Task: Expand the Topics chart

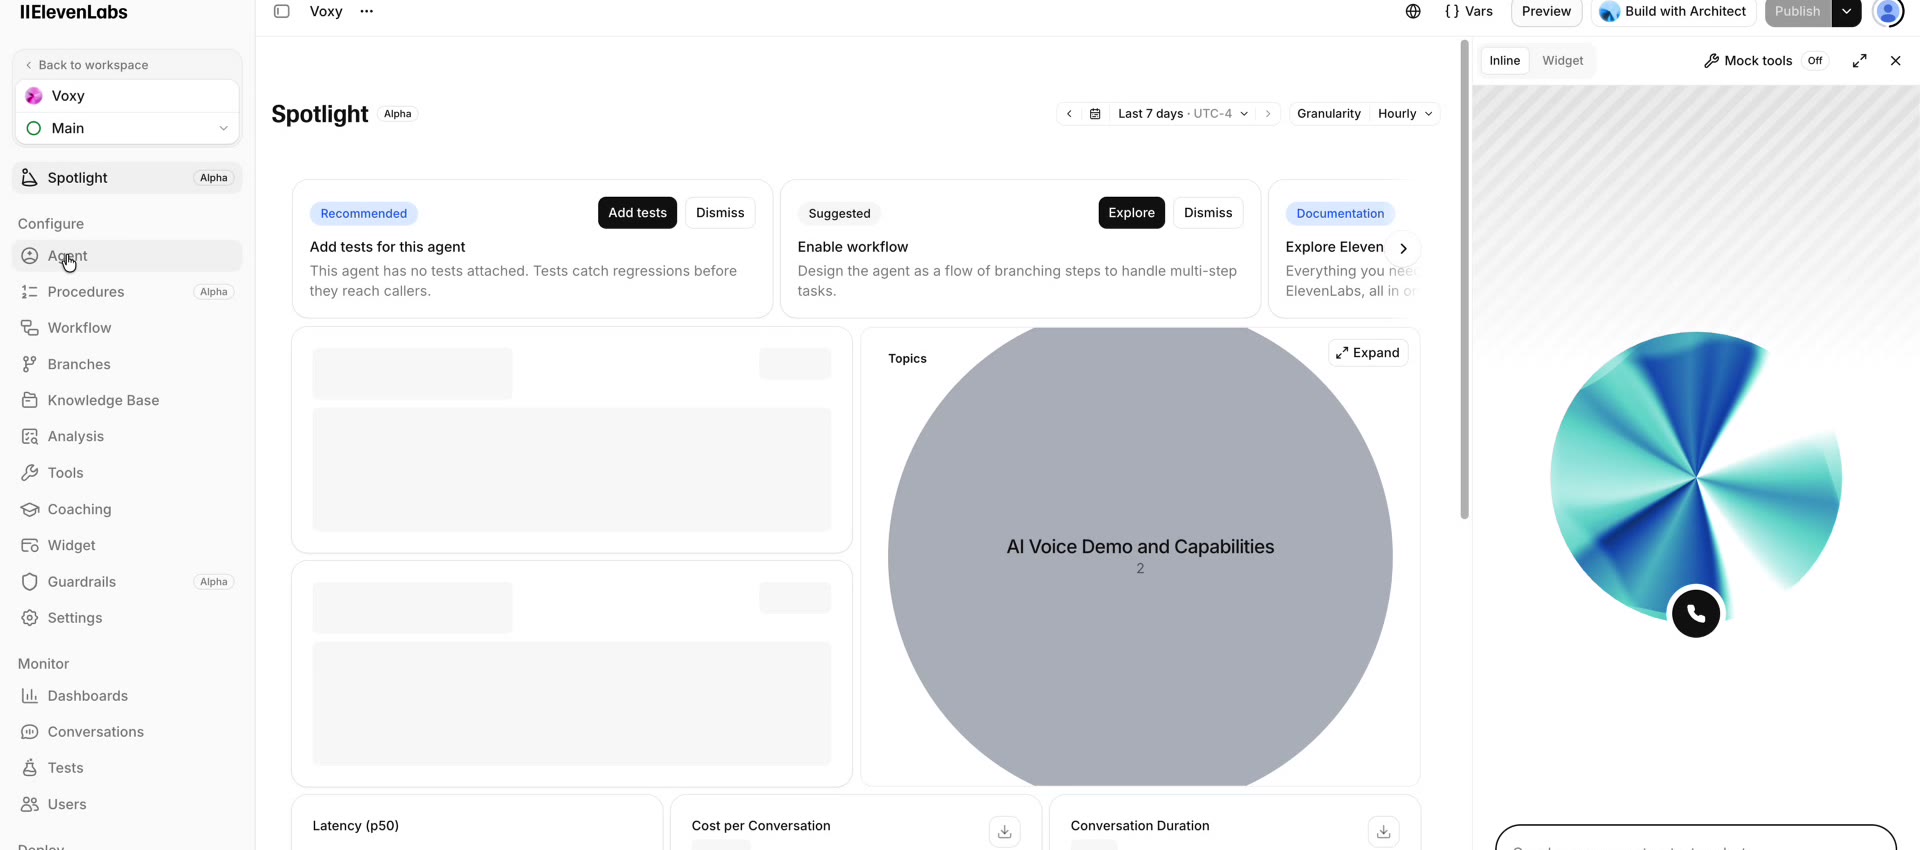Action: (x=1368, y=353)
